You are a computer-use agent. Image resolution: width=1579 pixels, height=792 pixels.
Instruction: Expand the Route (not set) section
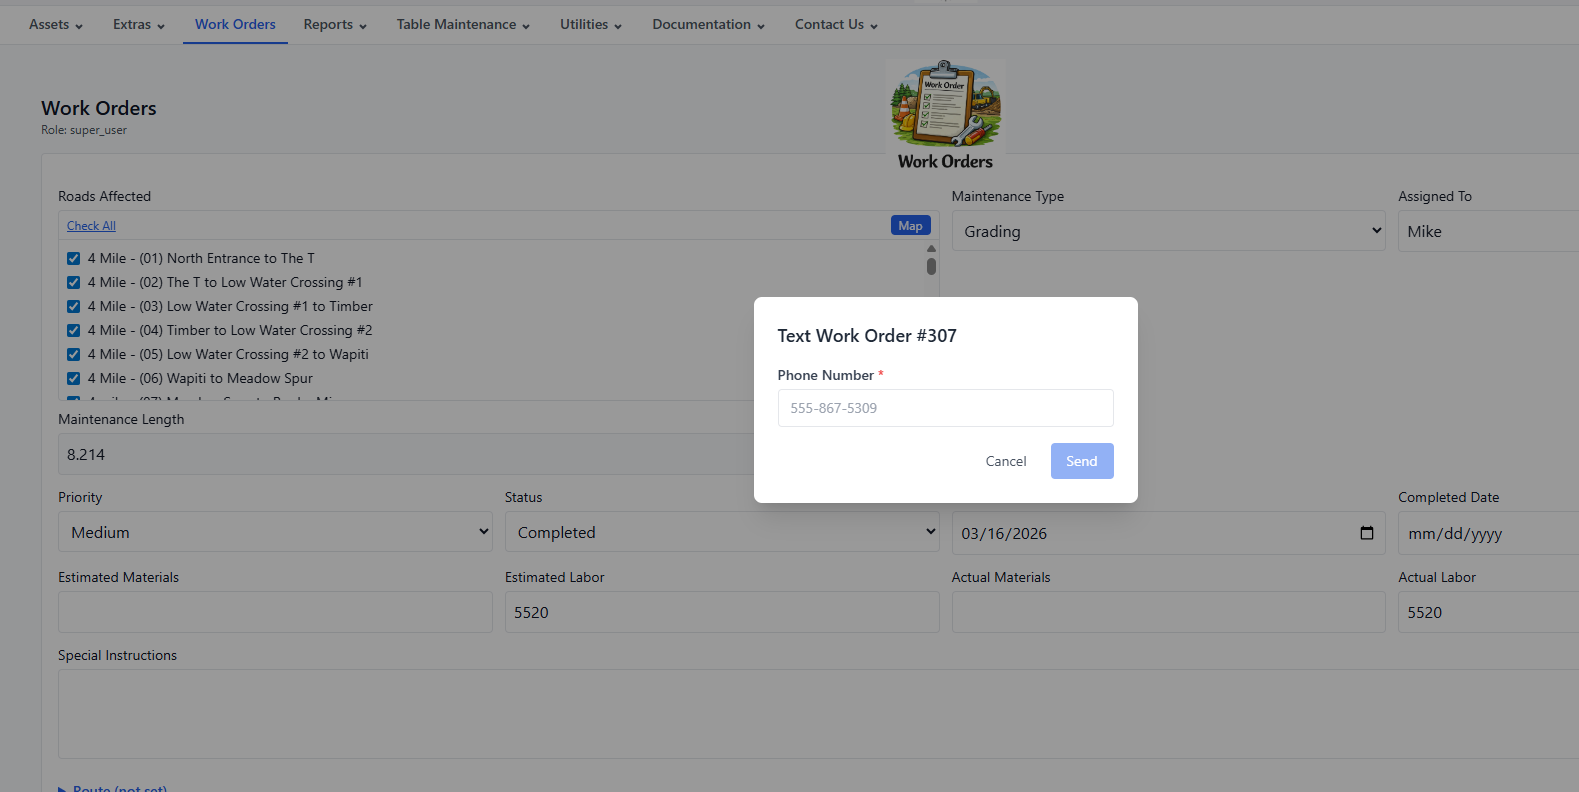click(x=113, y=788)
